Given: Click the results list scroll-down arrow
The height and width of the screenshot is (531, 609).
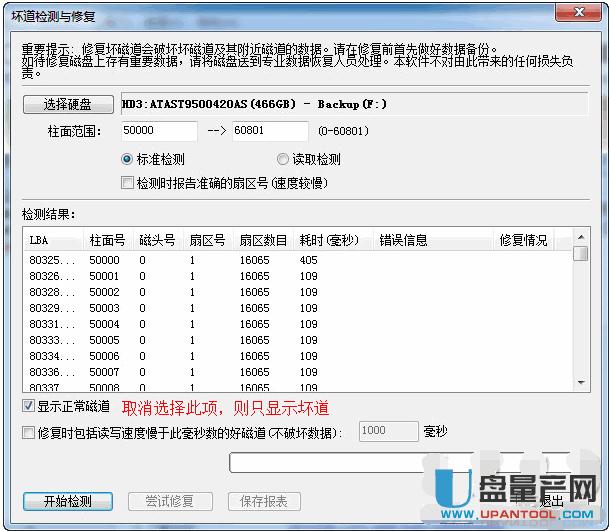Looking at the screenshot, I should click(580, 382).
